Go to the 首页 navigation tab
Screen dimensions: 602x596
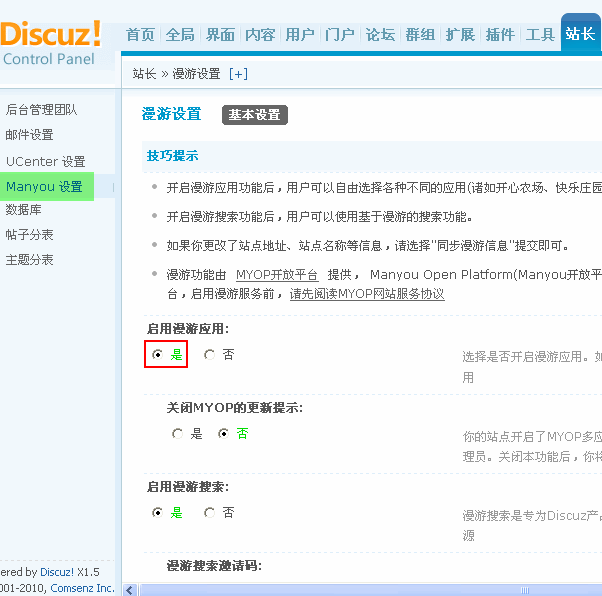pos(140,35)
